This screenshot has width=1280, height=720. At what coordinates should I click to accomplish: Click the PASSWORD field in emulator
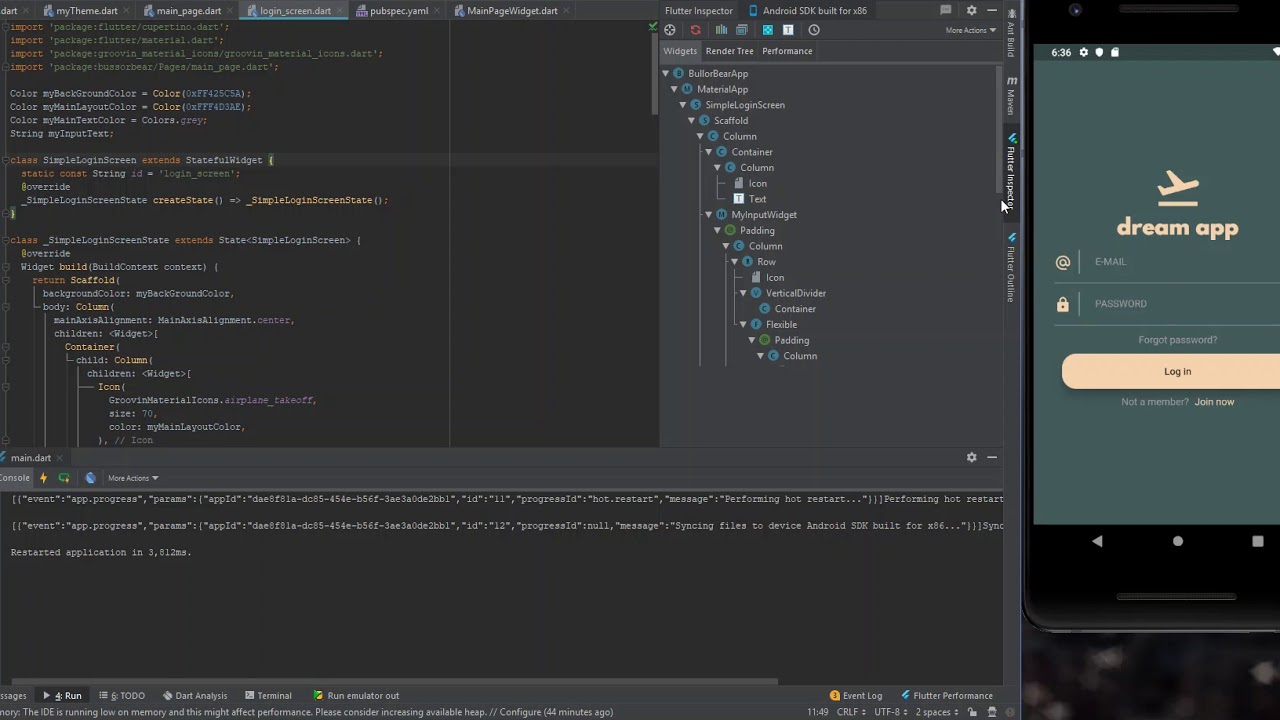pos(1186,304)
